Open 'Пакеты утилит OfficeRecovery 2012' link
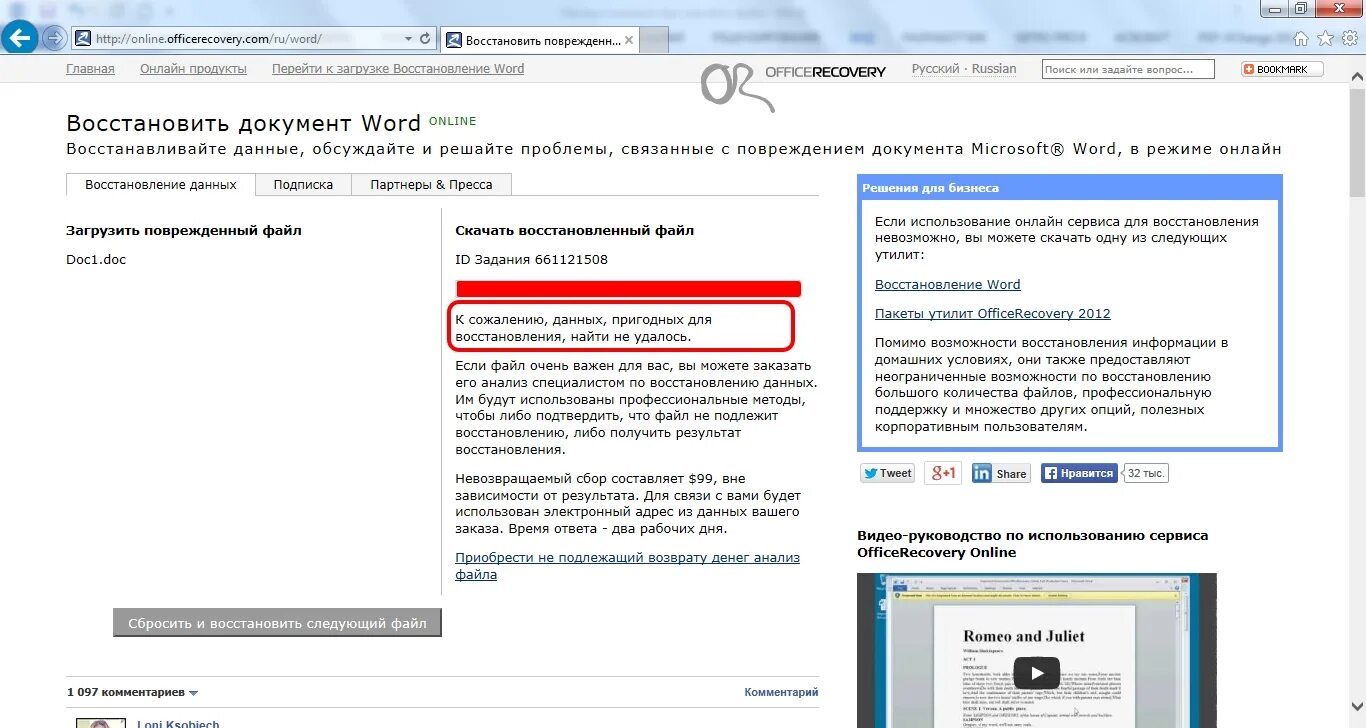The image size is (1366, 728). [x=993, y=314]
